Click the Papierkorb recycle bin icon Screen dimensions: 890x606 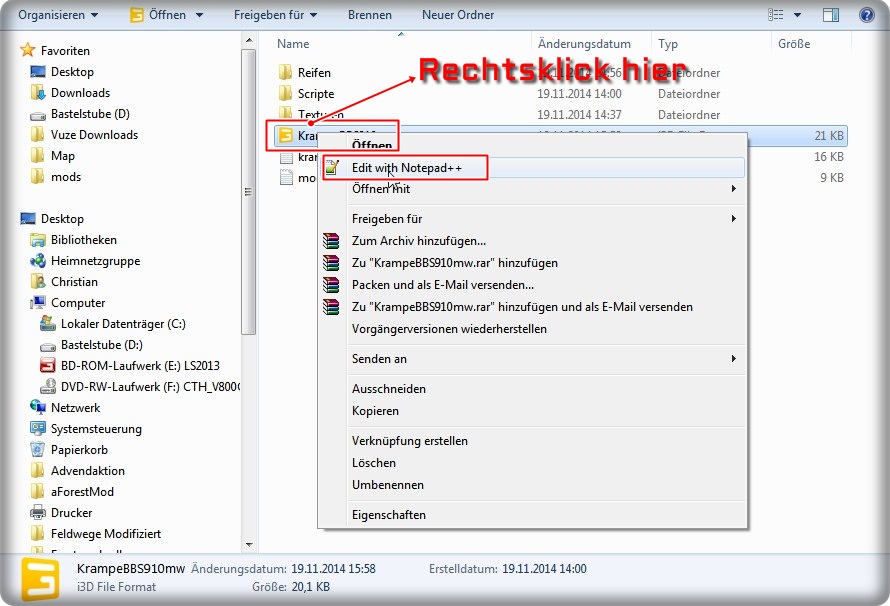coord(38,450)
